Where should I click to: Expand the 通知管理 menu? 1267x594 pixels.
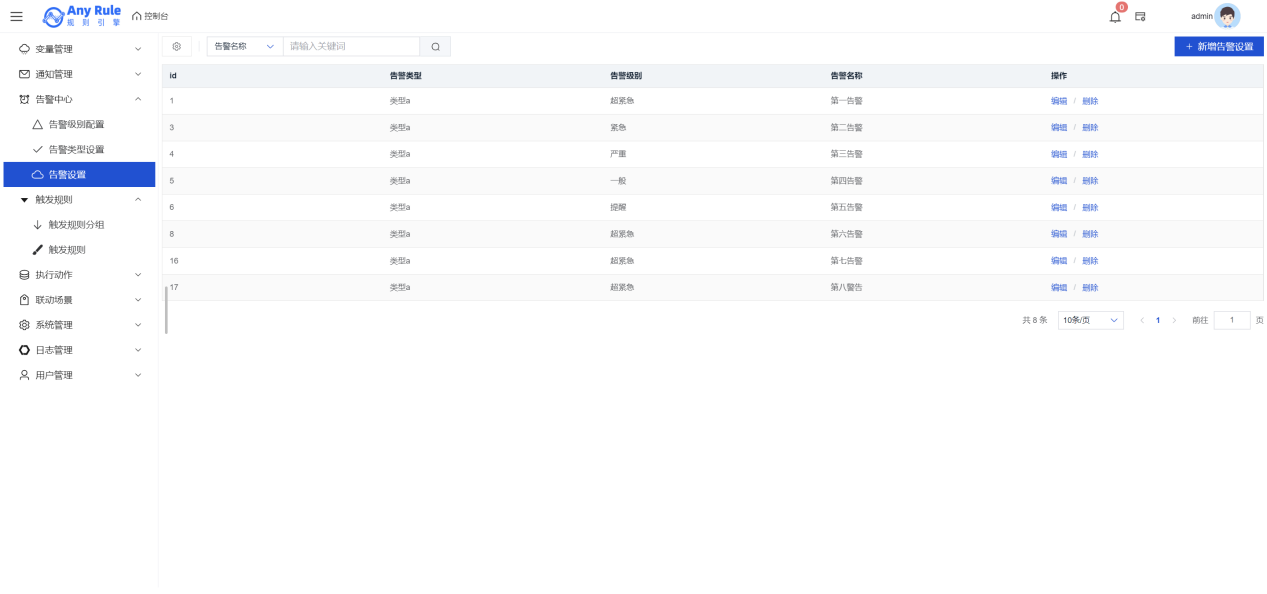(x=79, y=74)
